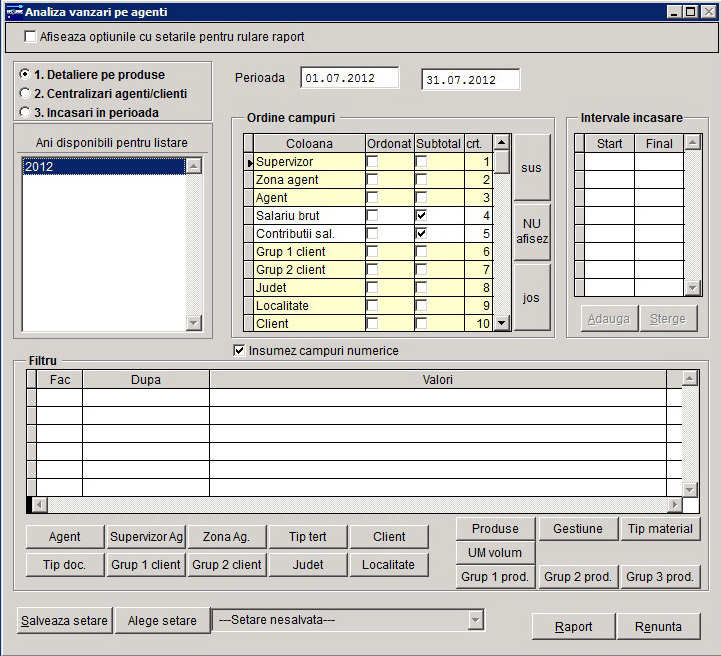Click up arrow of years list scrollbar
The image size is (721, 656).
coord(194,166)
